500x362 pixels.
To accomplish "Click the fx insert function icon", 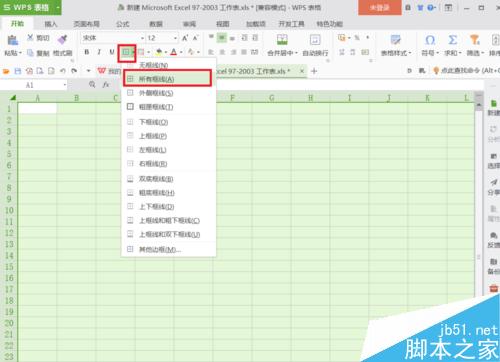I will [106, 85].
